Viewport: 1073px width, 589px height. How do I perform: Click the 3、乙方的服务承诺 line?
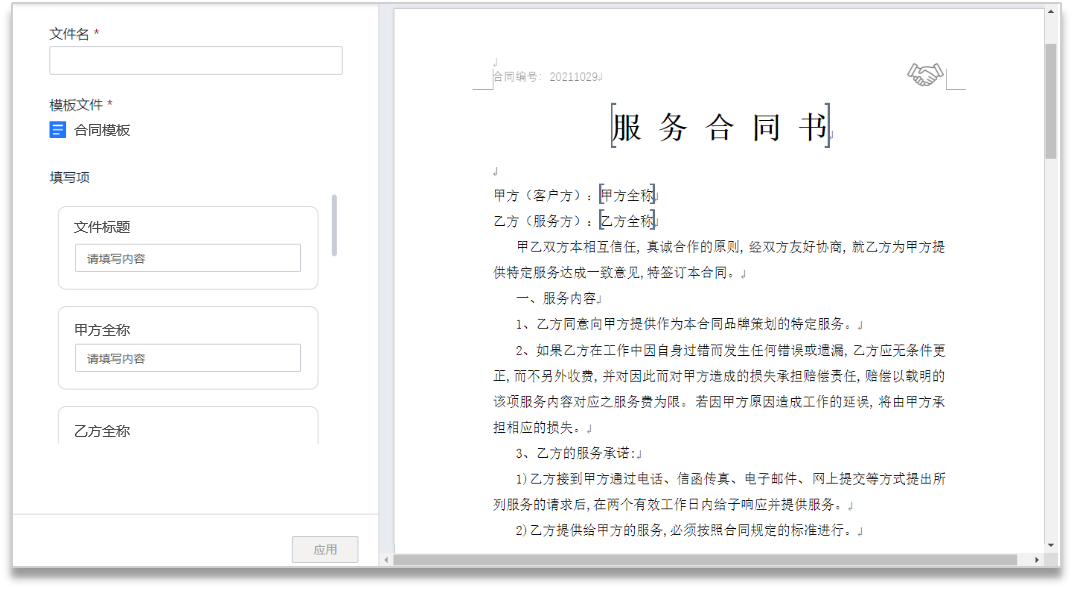578,453
